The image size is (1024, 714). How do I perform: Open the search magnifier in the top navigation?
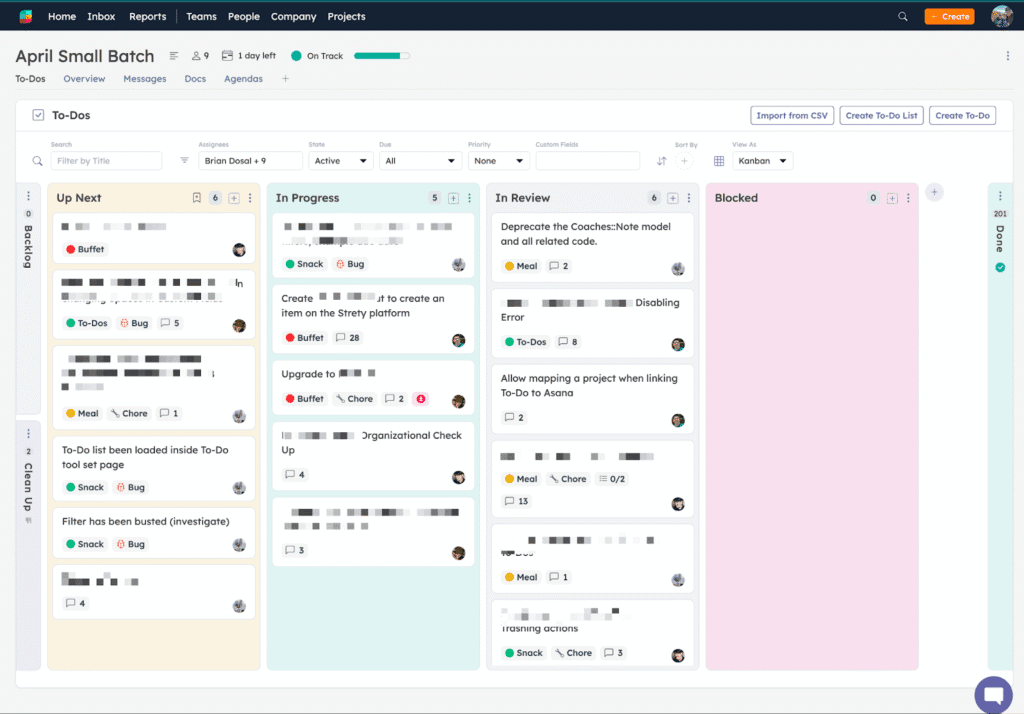click(902, 16)
